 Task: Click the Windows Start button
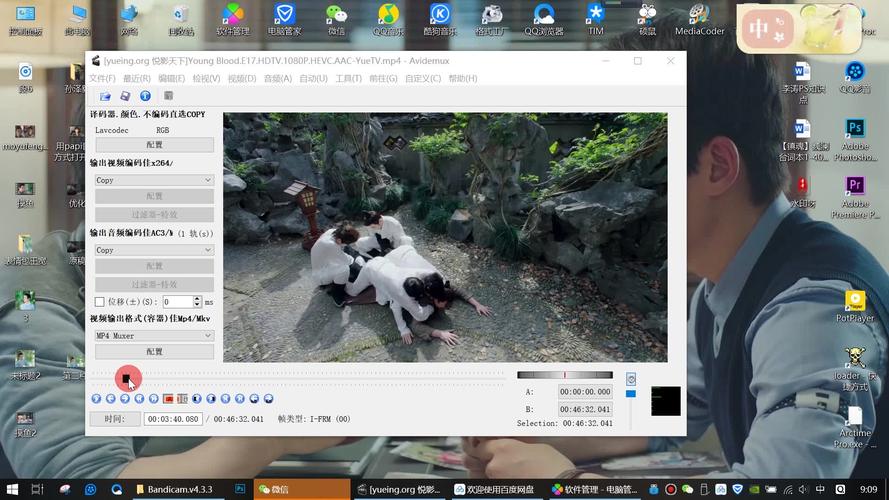(12, 489)
